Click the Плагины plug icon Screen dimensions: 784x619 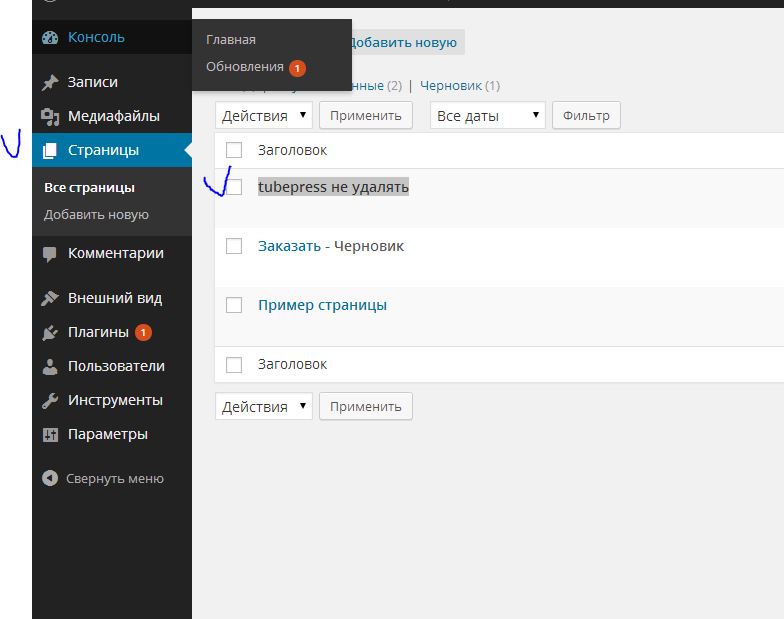pyautogui.click(x=50, y=332)
